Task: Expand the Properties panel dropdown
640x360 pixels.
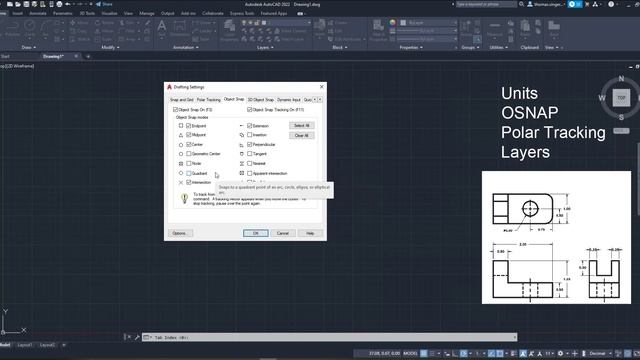Action: [x=411, y=47]
